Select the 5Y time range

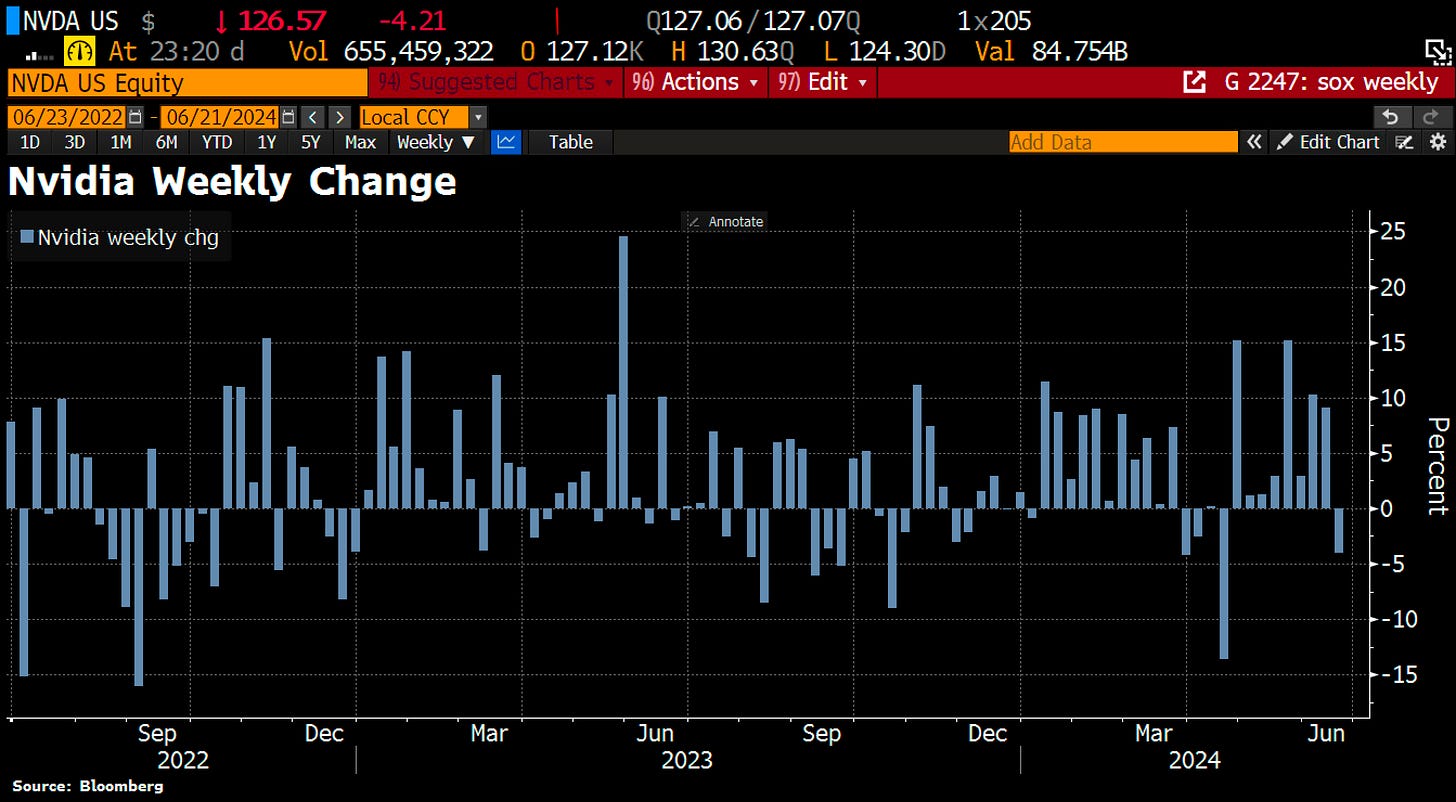click(313, 142)
